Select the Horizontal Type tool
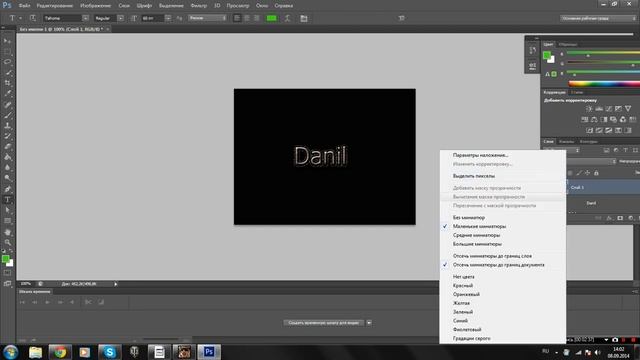The height and width of the screenshot is (360, 640). tap(7, 200)
